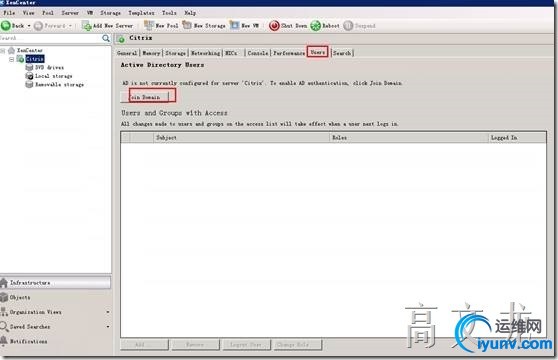Image resolution: width=558 pixels, height=360 pixels.
Task: Click the New Storage toolbar icon
Action: [187, 25]
